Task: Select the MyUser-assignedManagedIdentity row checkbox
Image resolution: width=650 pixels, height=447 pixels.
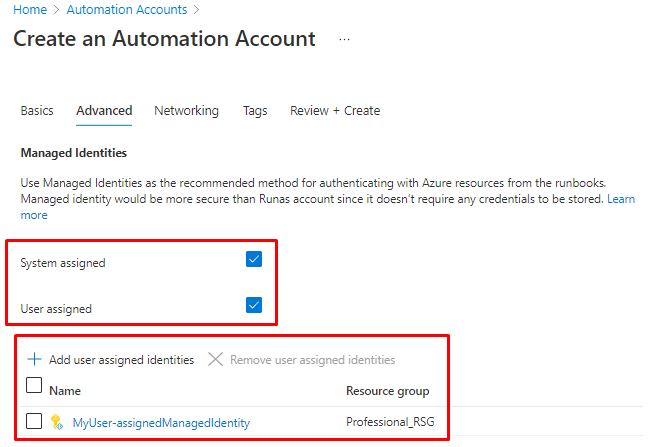Action: (33, 421)
